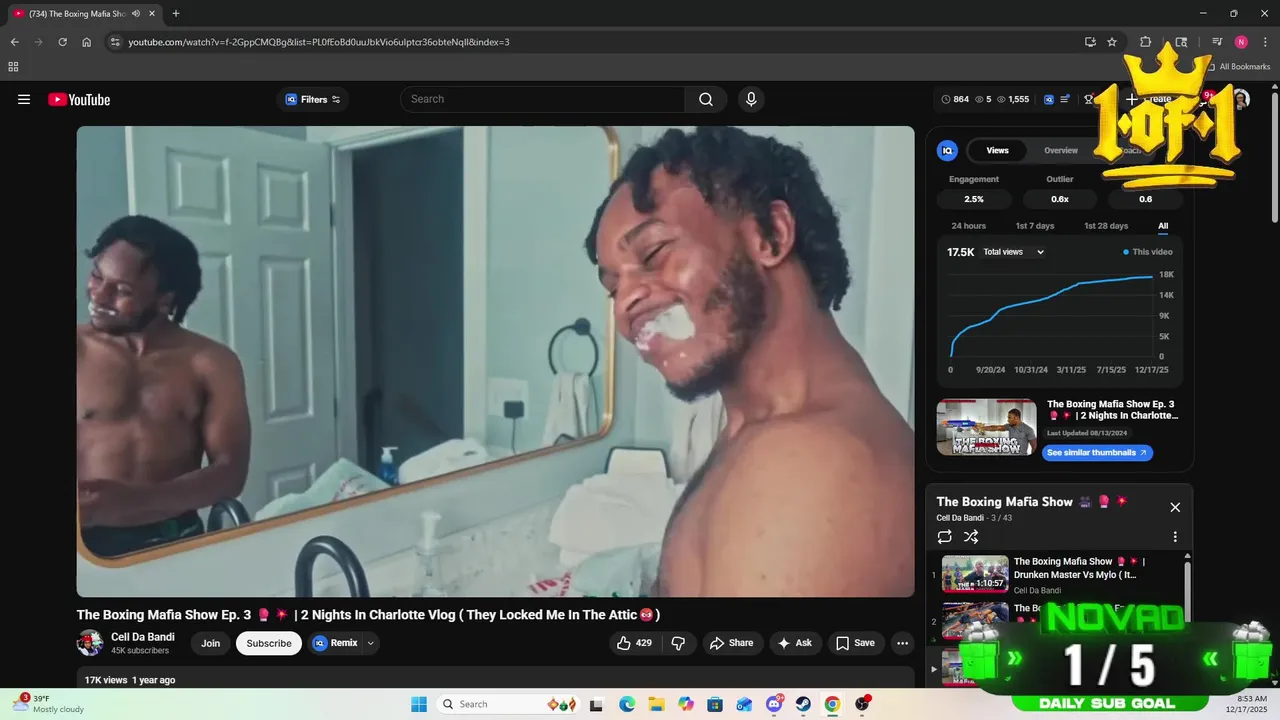Open Discord from the taskbar

[774, 704]
